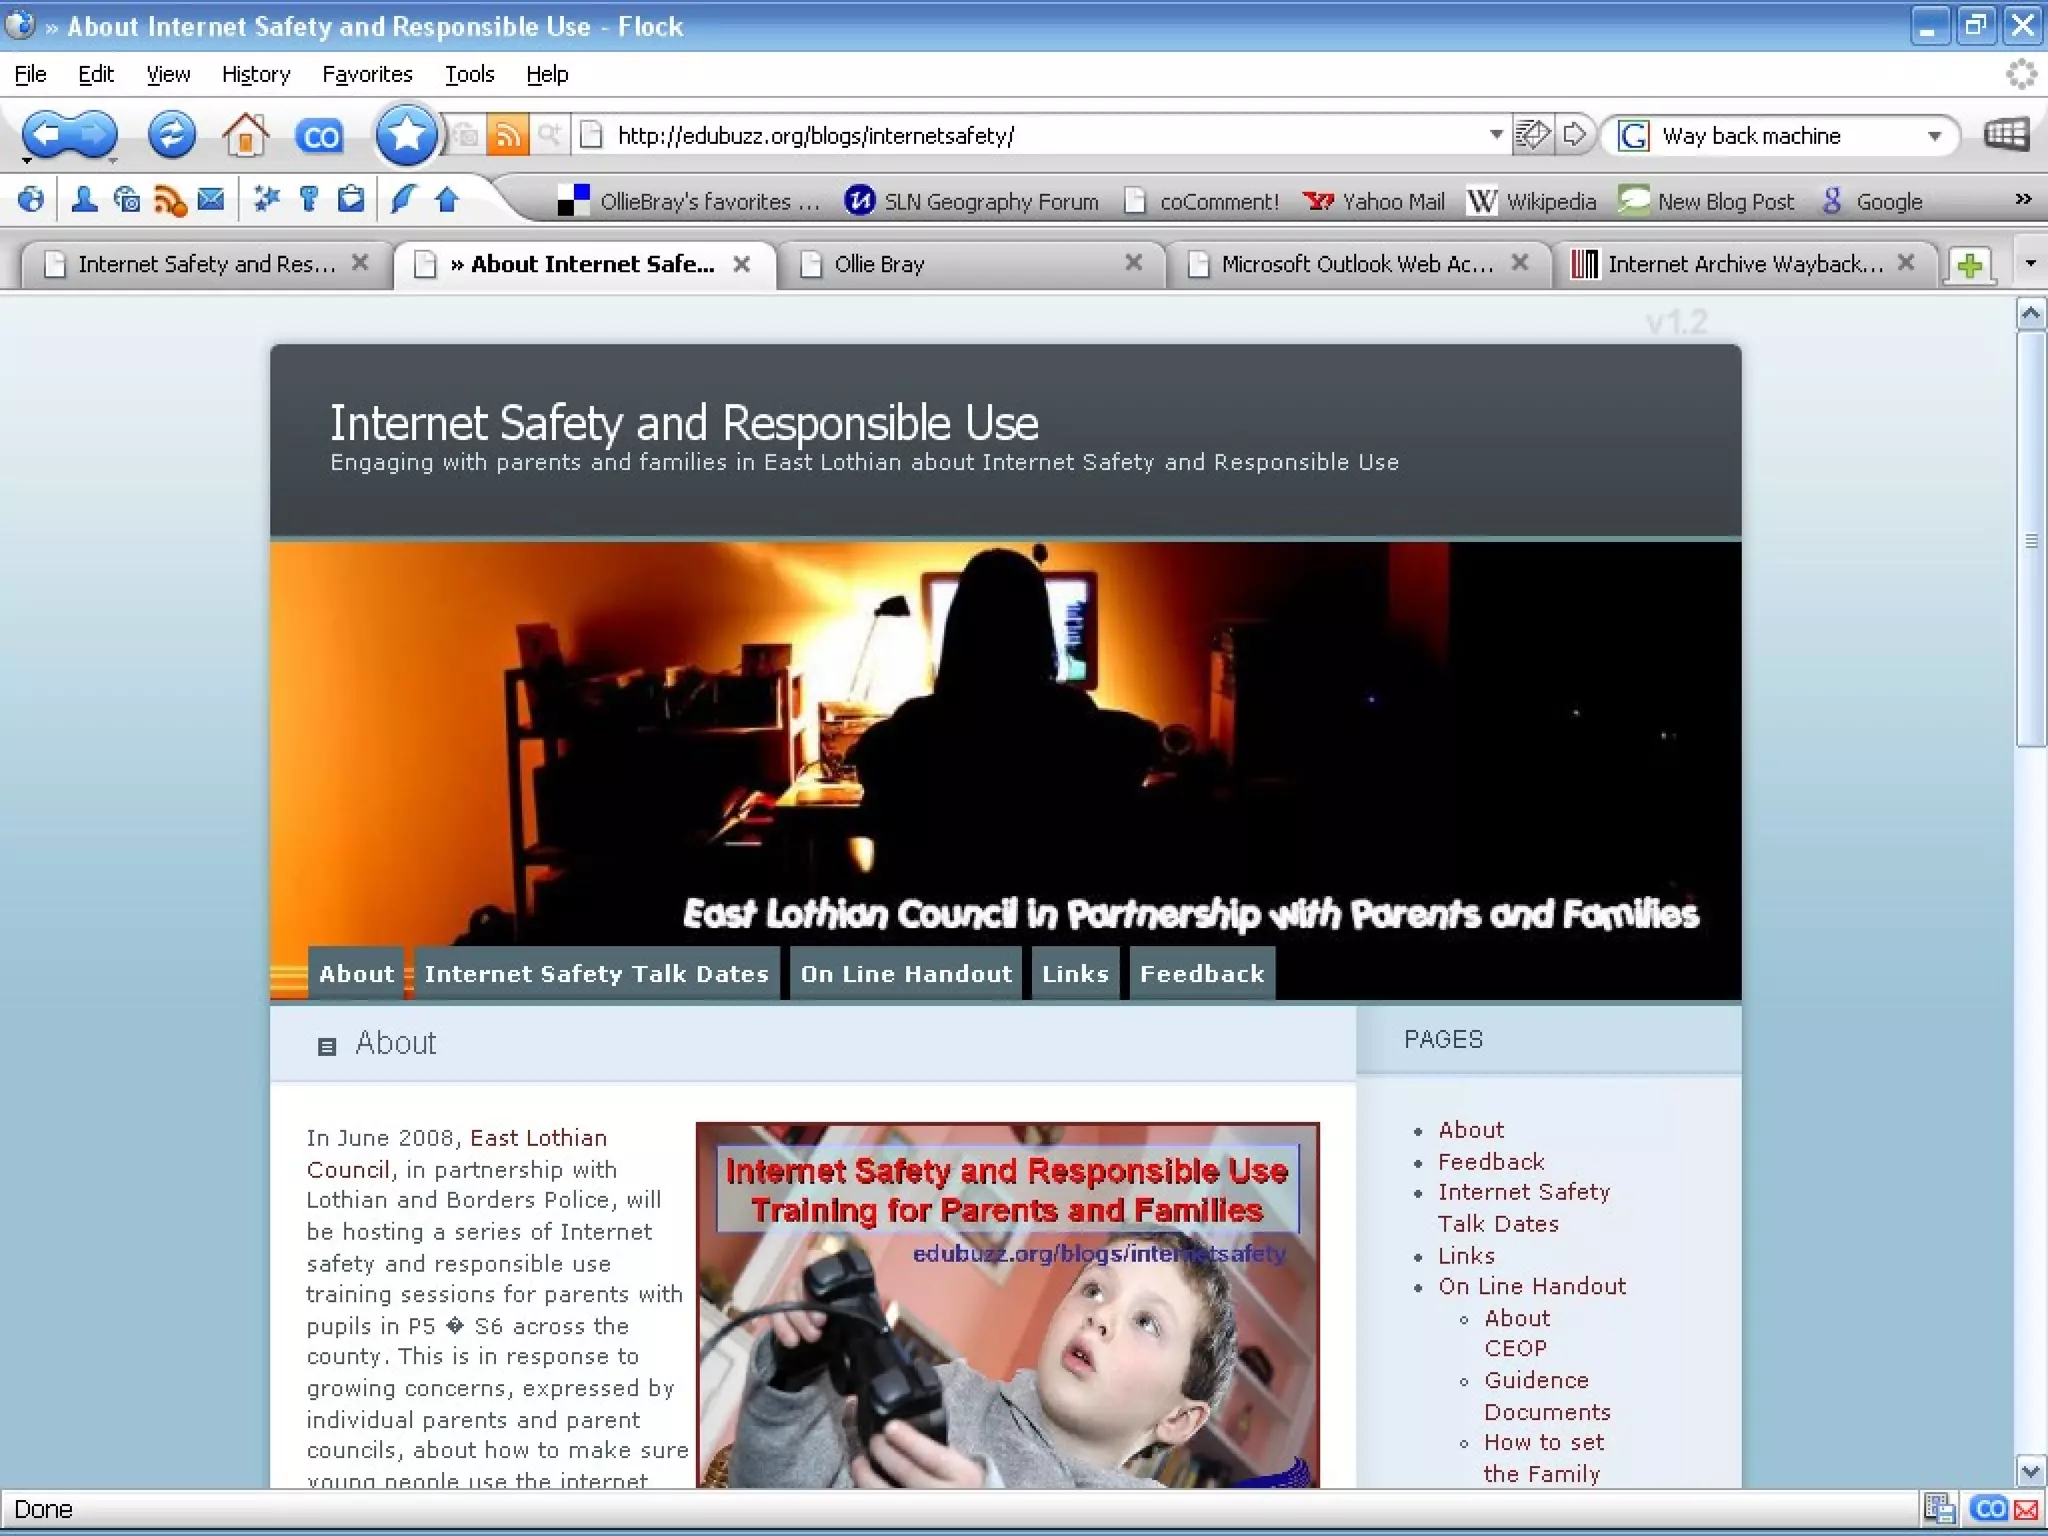Go to the Home page icon
Image resolution: width=2048 pixels, height=1536 pixels.
245,134
